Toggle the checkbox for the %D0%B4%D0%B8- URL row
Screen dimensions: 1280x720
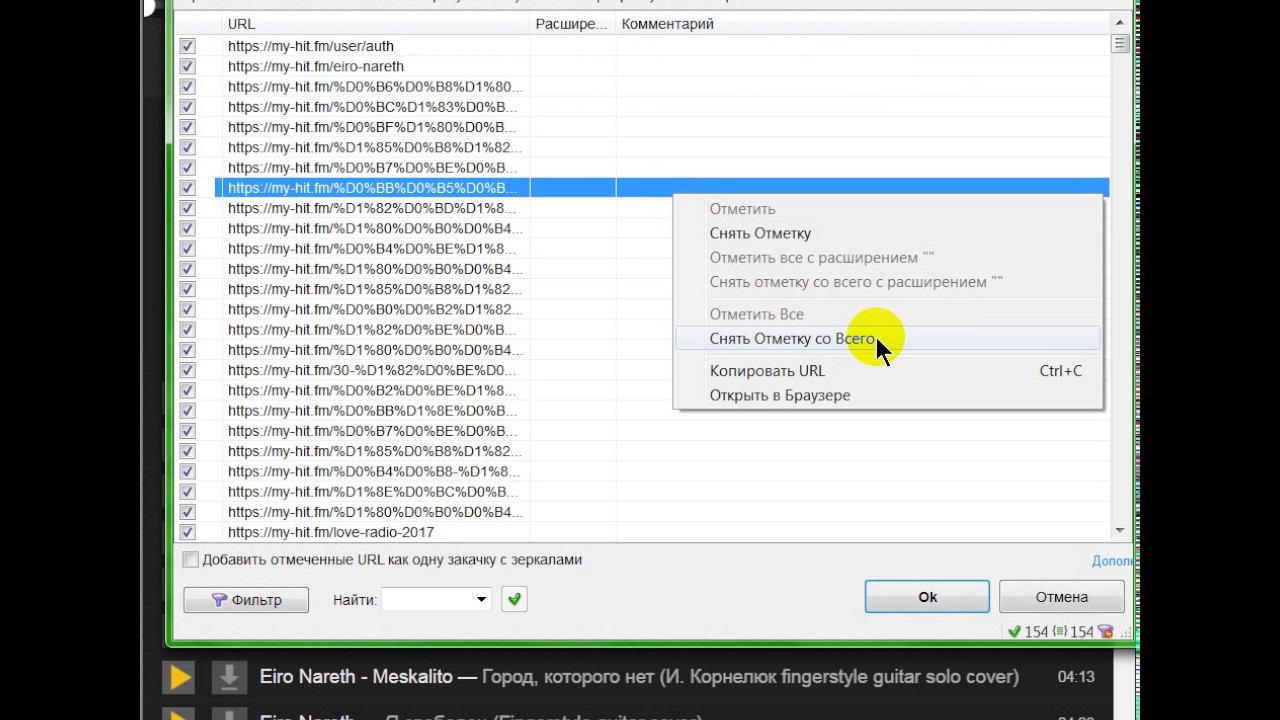(x=187, y=471)
